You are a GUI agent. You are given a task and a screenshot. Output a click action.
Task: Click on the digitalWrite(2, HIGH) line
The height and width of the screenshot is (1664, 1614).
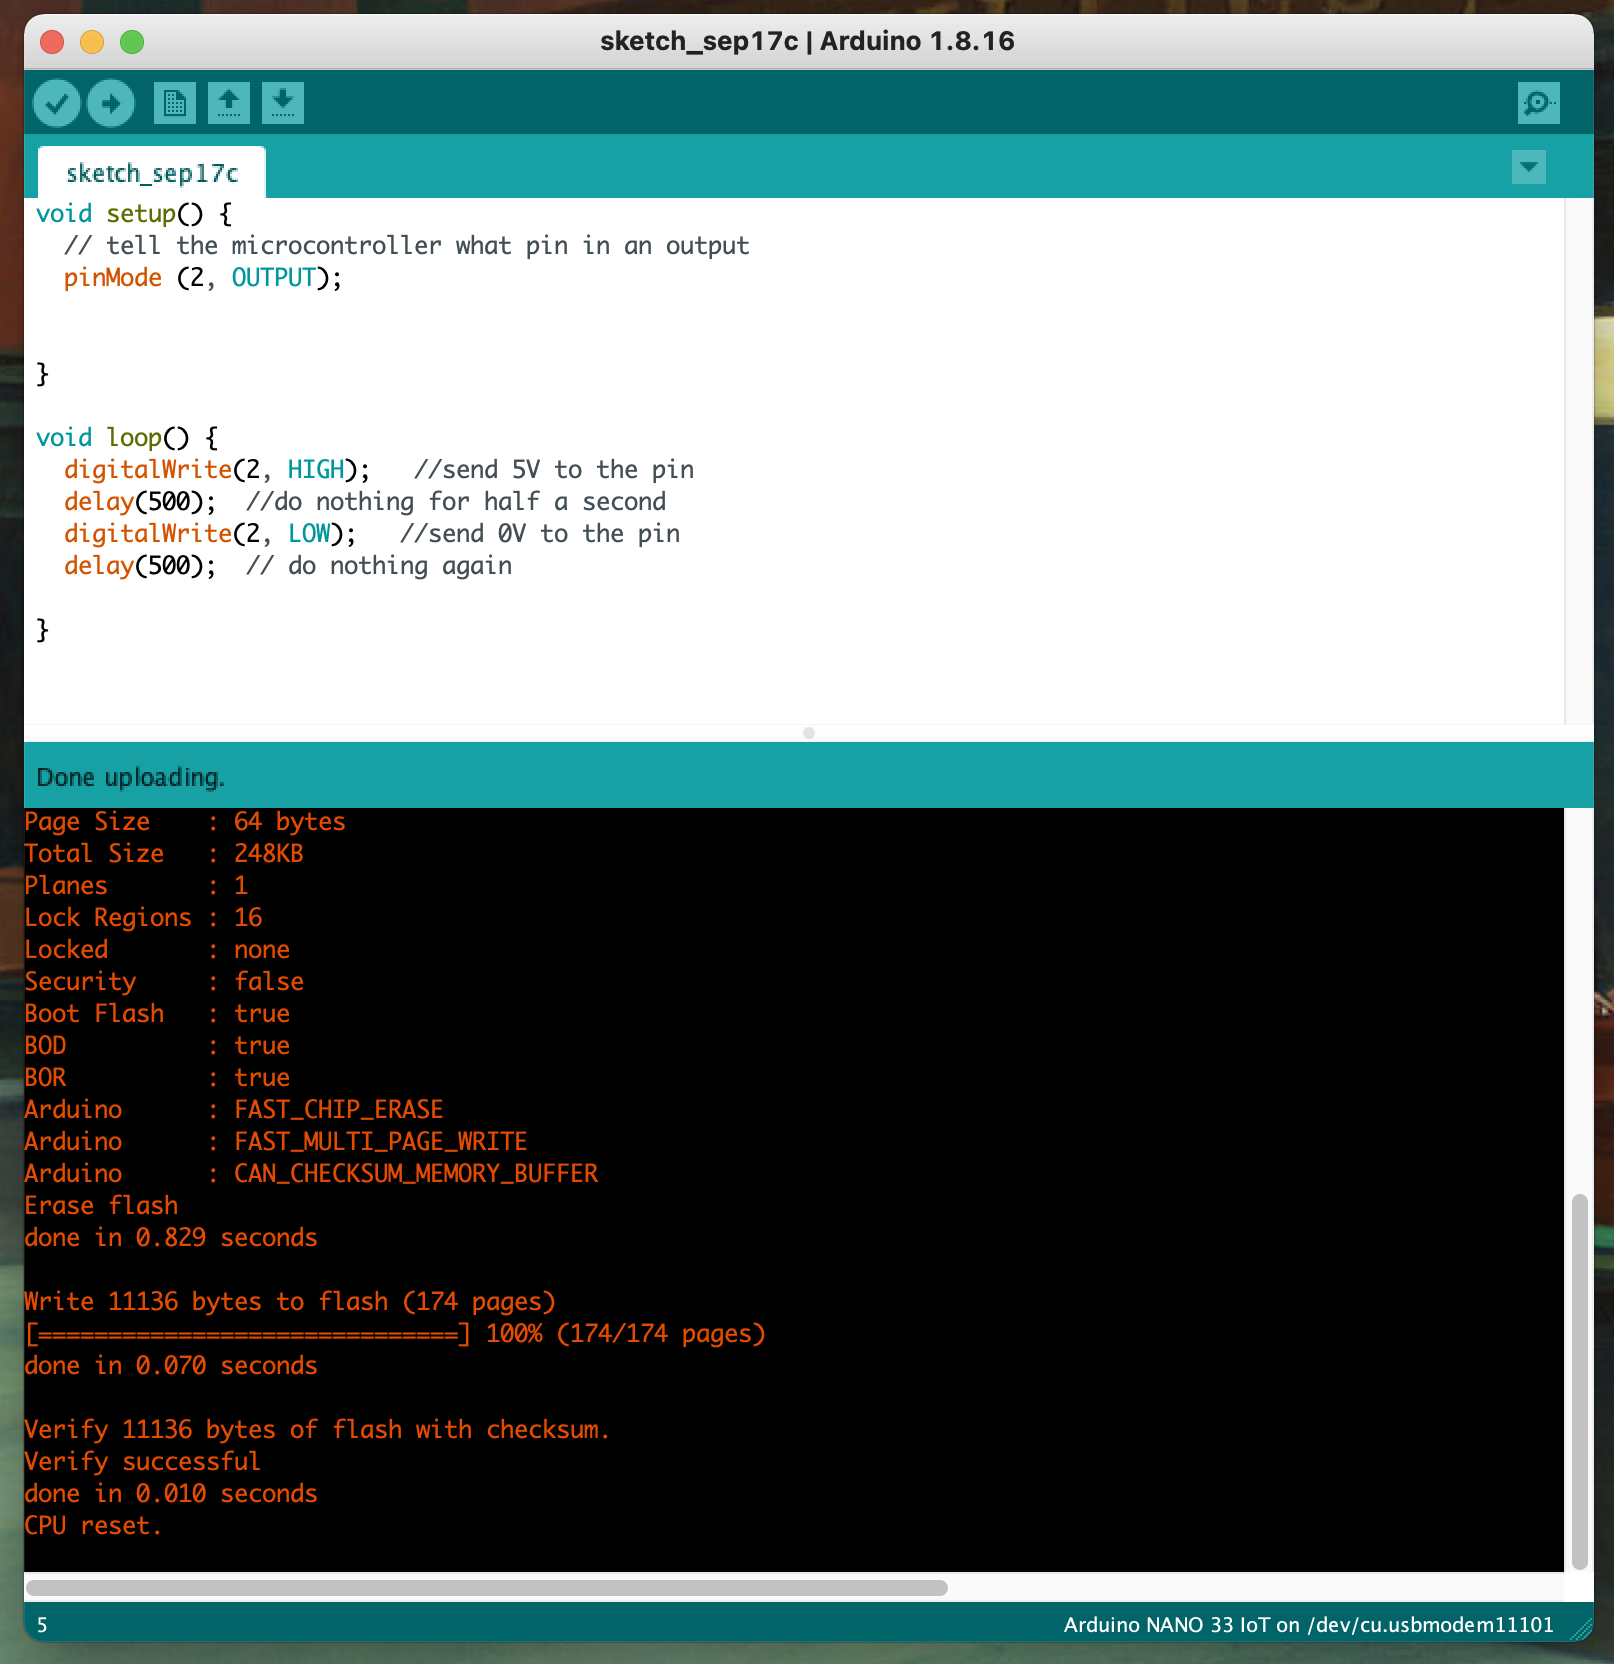tap(217, 470)
